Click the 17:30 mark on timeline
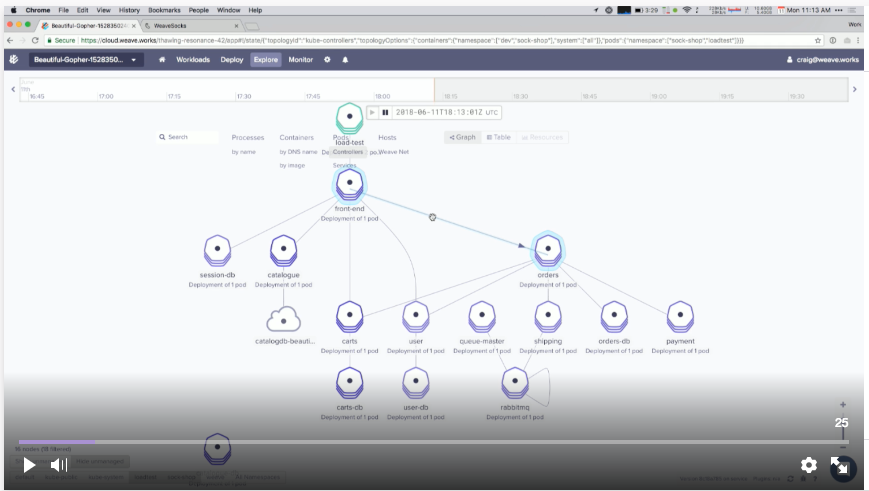869x491 pixels. pyautogui.click(x=244, y=96)
